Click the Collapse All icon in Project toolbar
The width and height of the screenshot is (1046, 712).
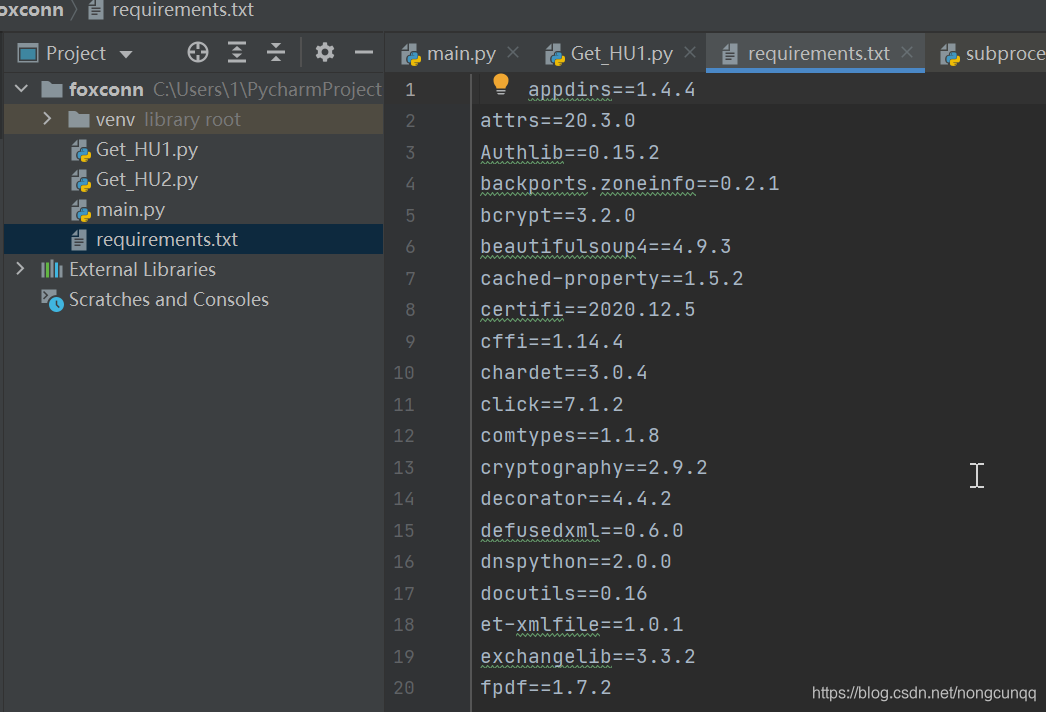276,52
